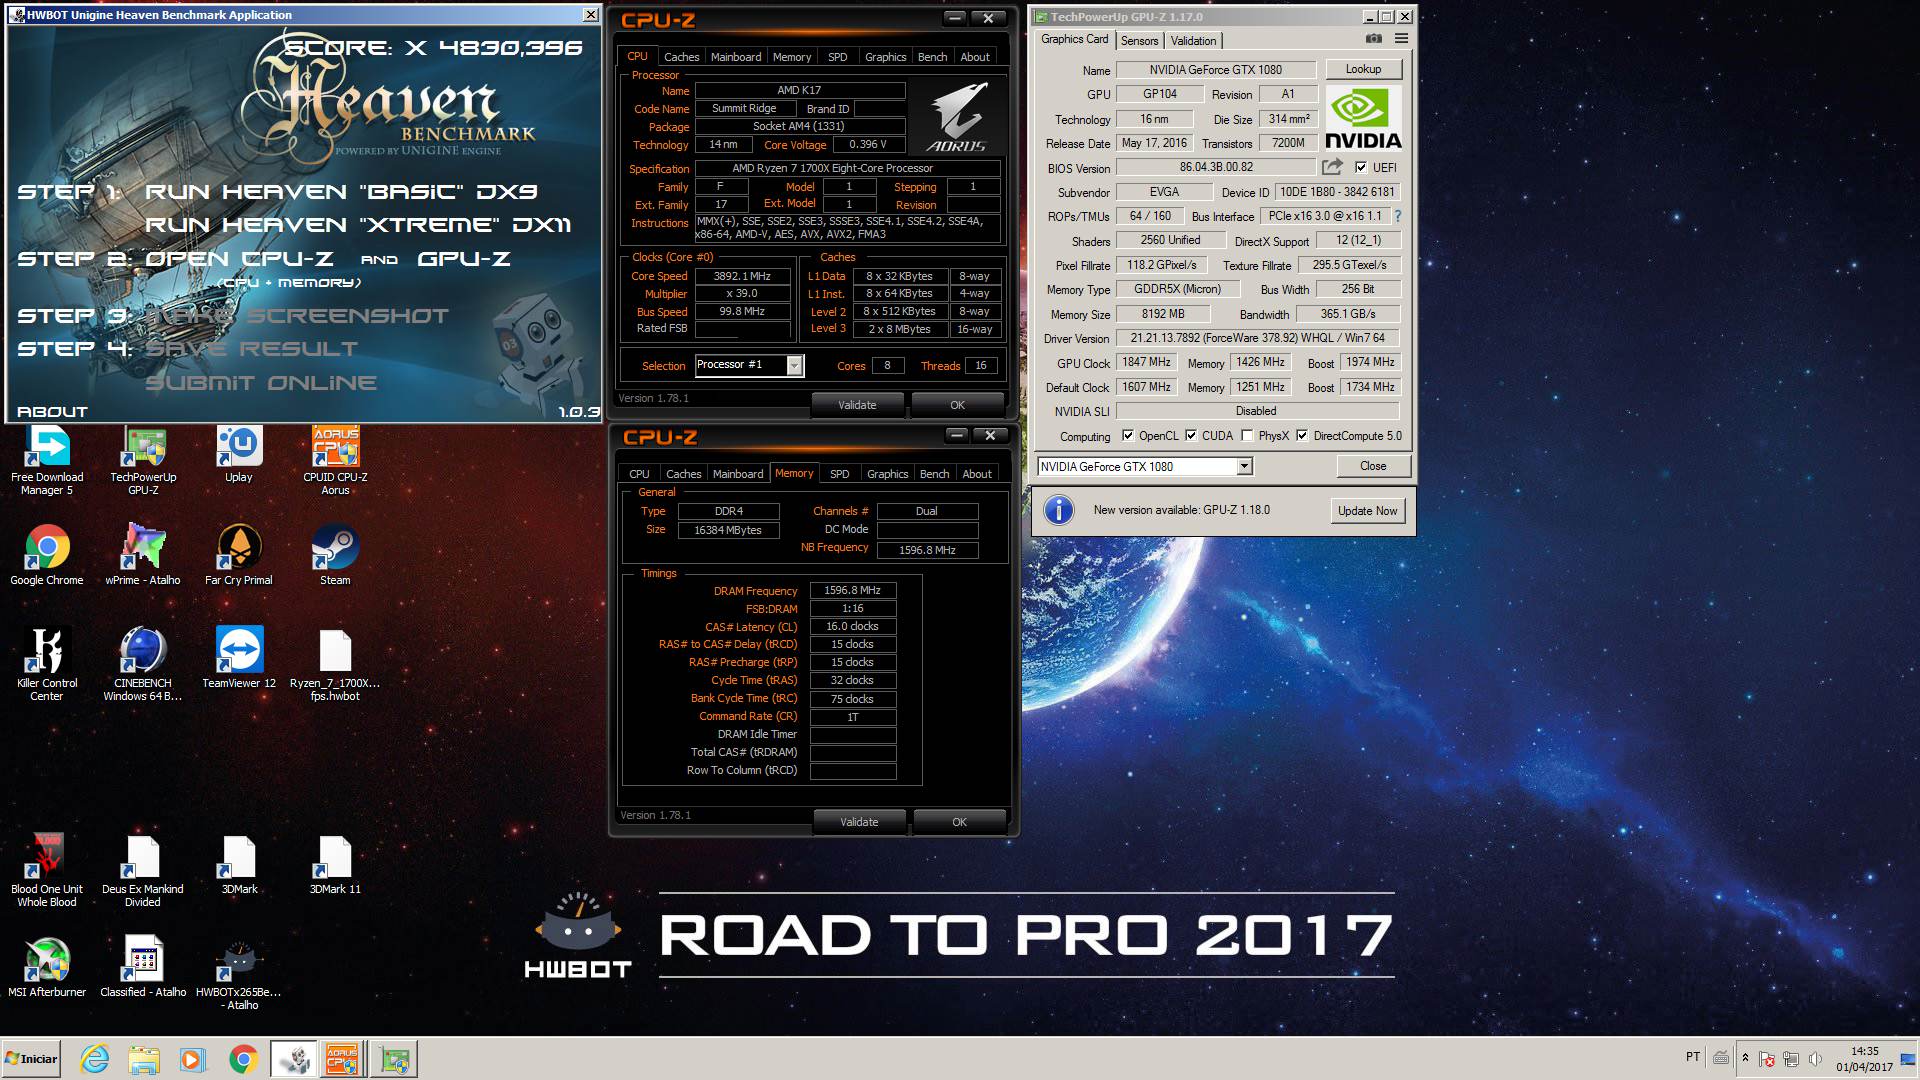The width and height of the screenshot is (1920, 1080).
Task: Click Lookup button in GPU-Z
Action: tap(1363, 69)
